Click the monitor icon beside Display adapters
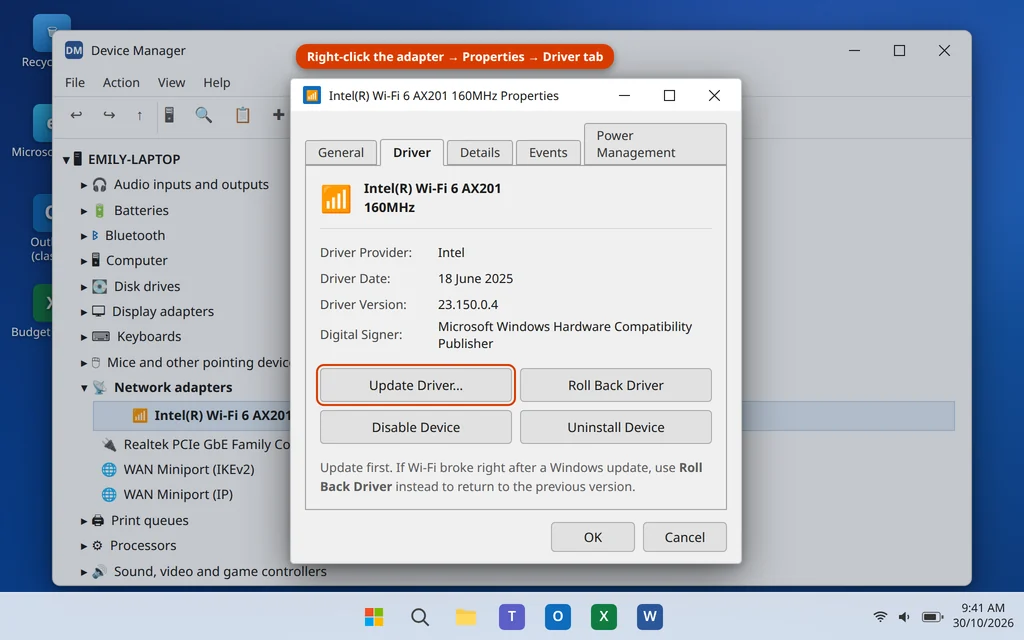This screenshot has width=1024, height=640. pos(99,311)
